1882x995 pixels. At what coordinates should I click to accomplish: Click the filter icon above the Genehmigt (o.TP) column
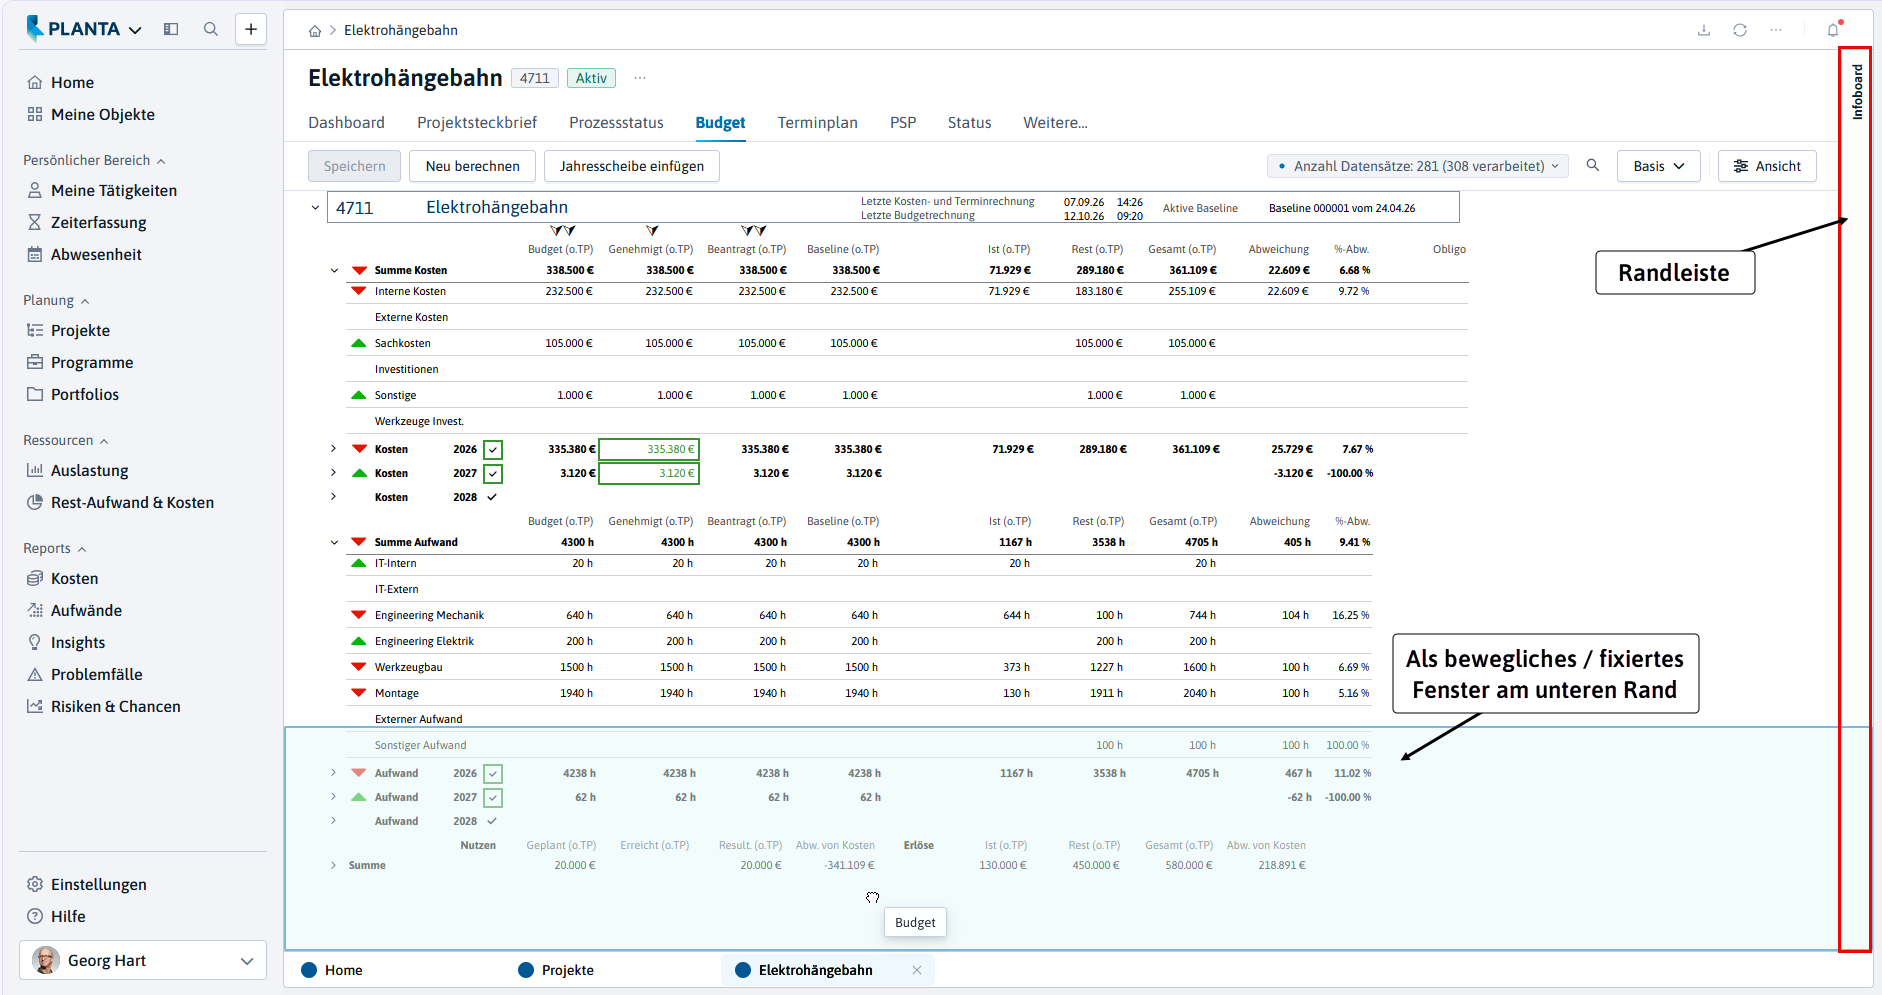click(652, 231)
